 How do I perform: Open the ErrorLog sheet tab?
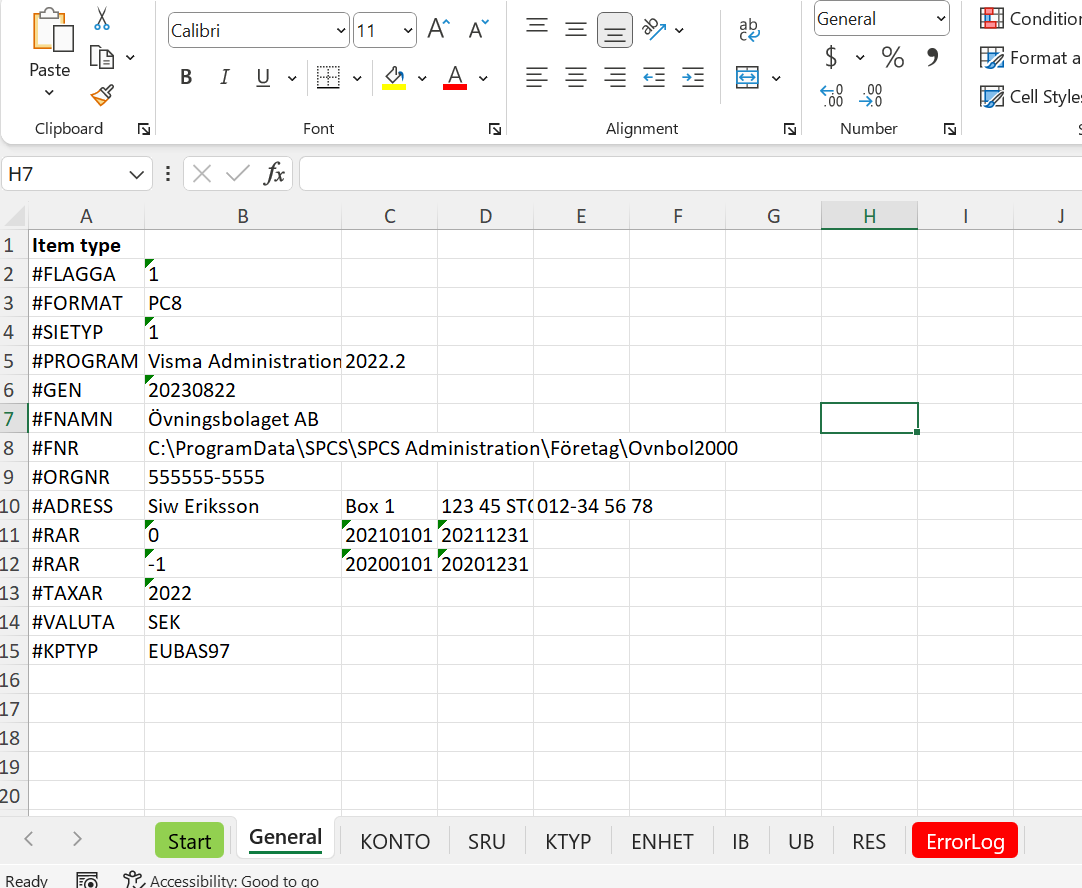964,841
